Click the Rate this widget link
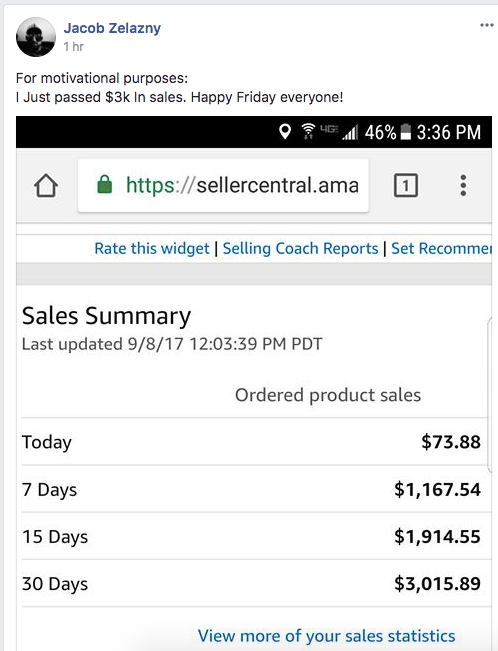This screenshot has height=651, width=498. pos(152,248)
